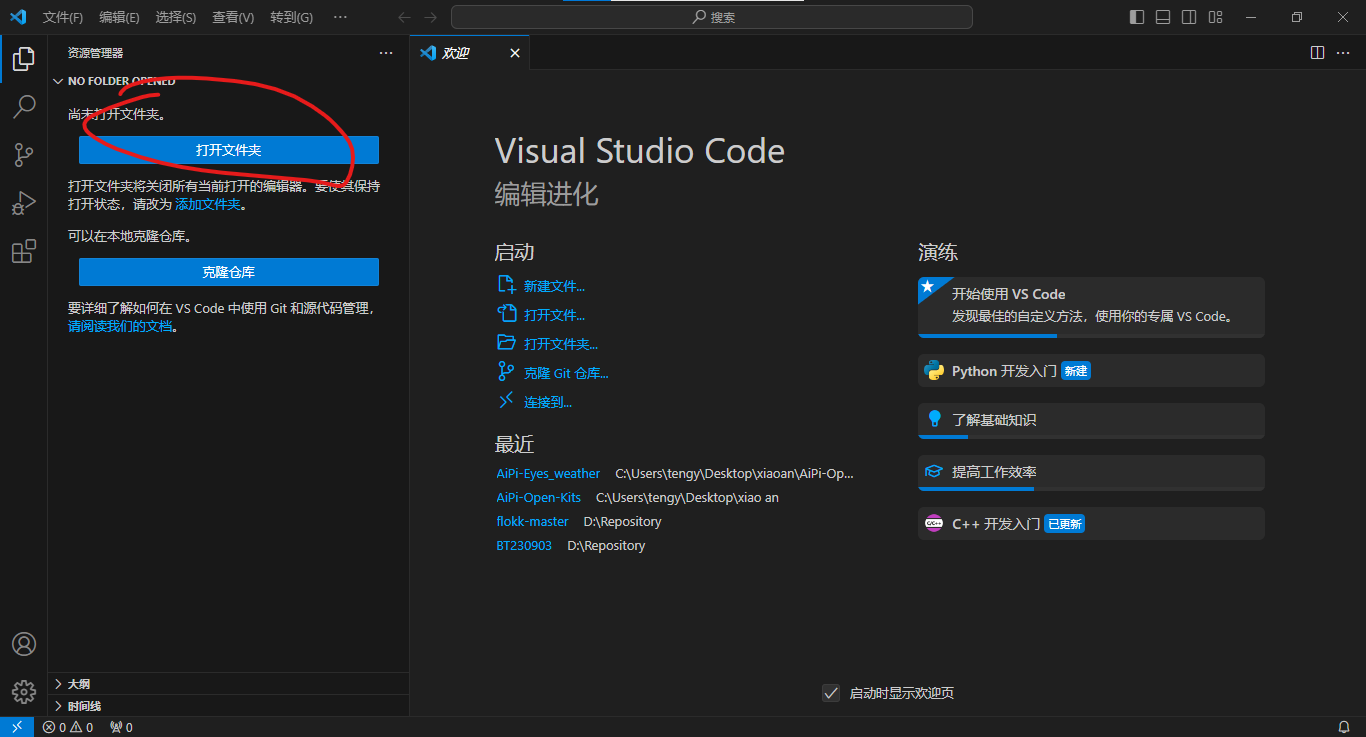This screenshot has width=1366, height=737.
Task: Open 提高工作效率 walkthrough card
Action: point(1091,472)
